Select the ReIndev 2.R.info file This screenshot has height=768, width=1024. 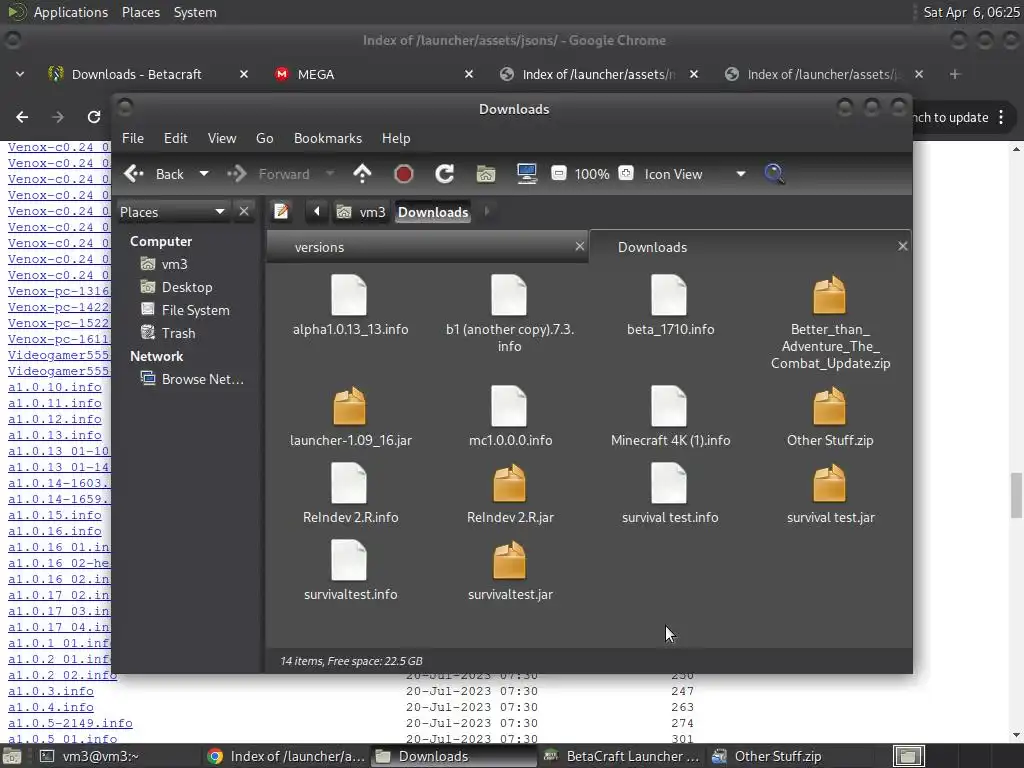349,493
